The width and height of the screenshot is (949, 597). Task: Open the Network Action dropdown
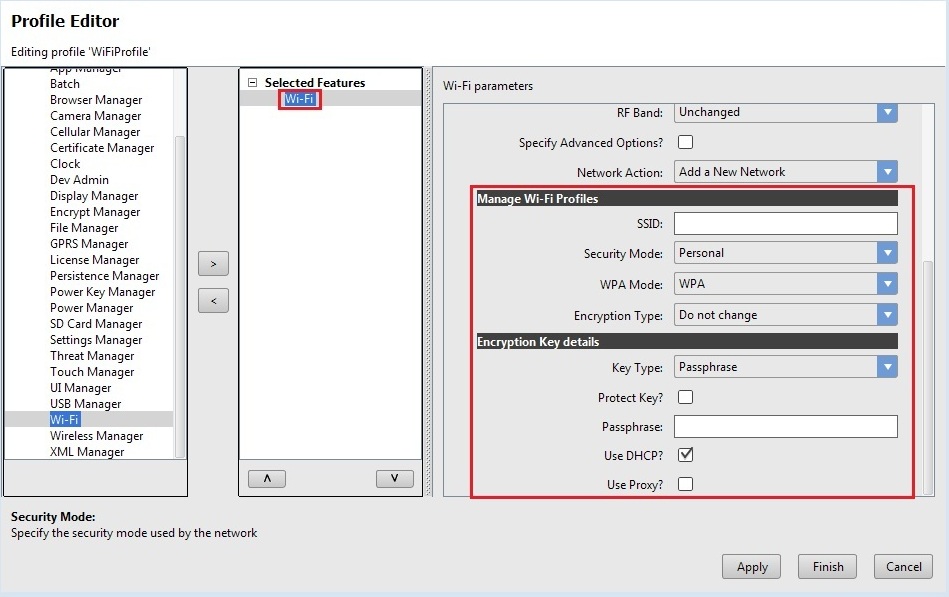(x=886, y=172)
